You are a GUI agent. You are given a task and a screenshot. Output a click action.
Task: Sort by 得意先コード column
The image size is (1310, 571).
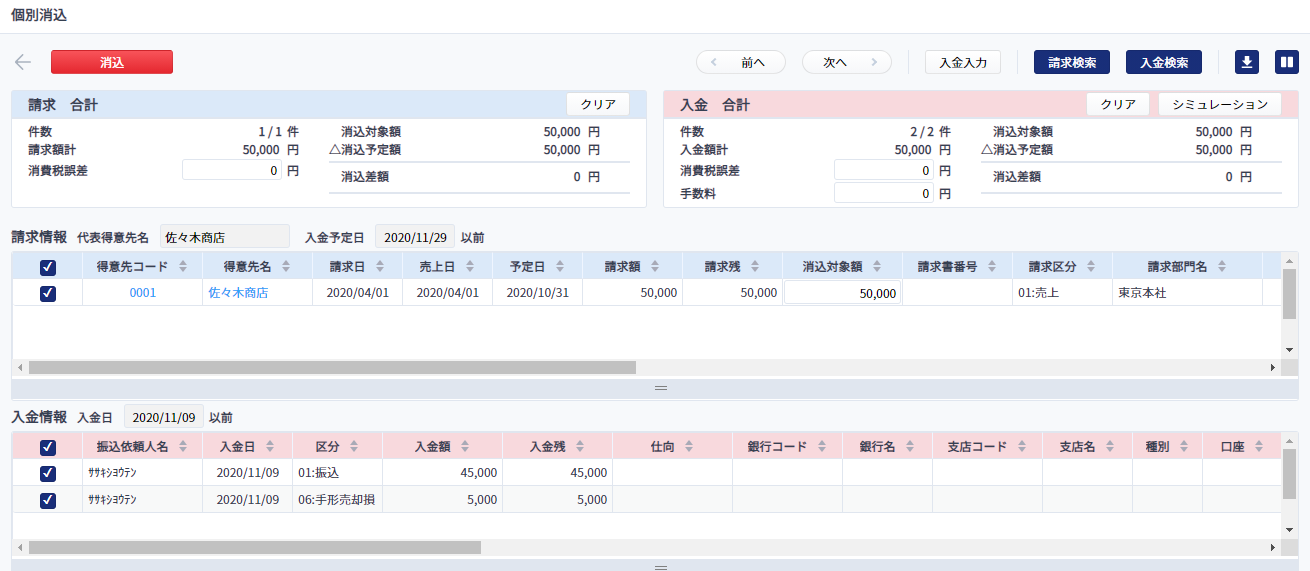pyautogui.click(x=184, y=266)
